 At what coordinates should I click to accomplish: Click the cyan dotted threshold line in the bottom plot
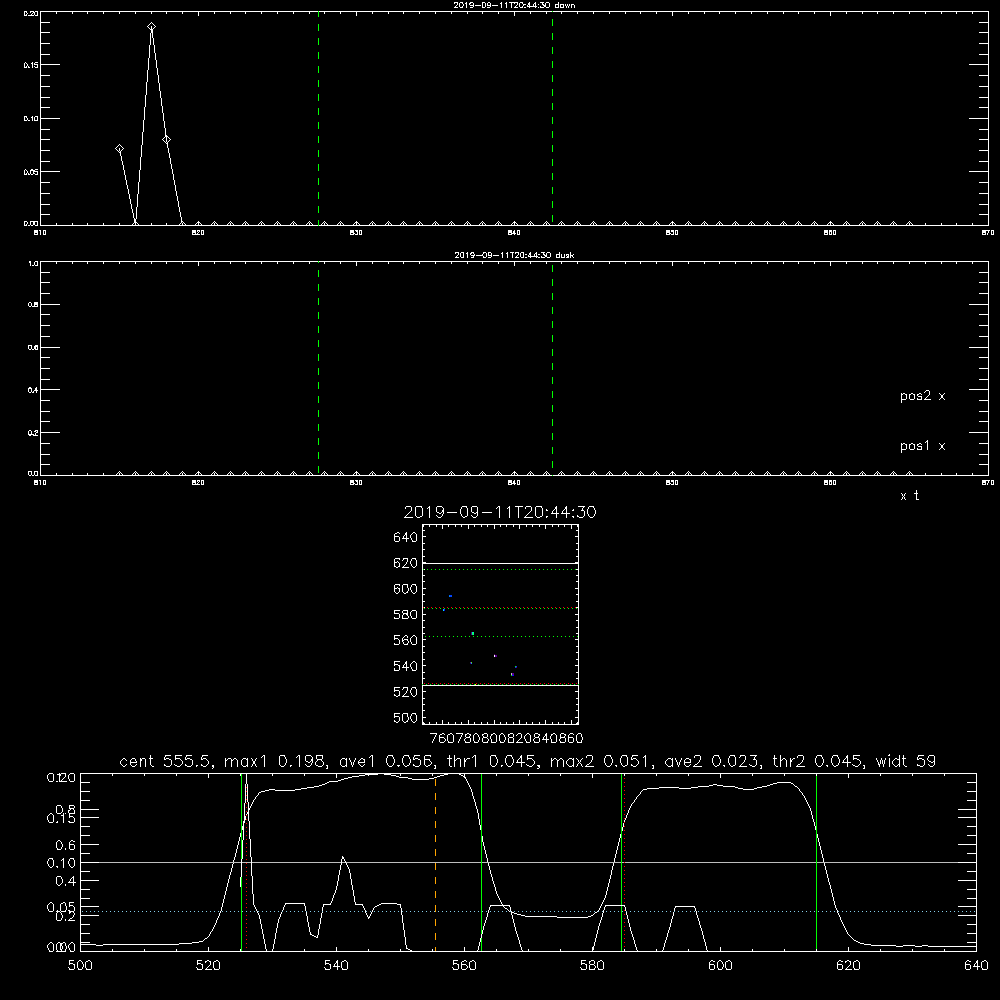click(529, 911)
